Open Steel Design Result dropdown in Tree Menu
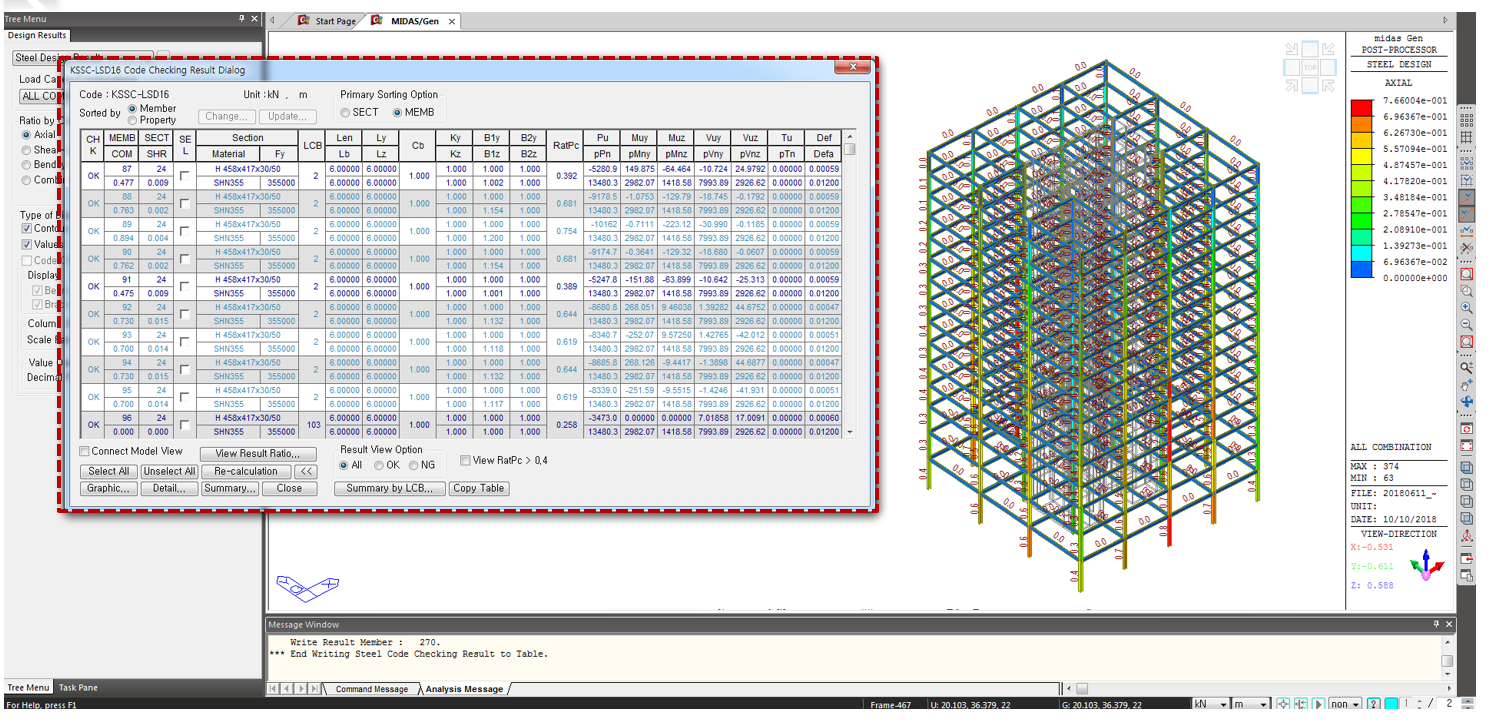 click(82, 58)
